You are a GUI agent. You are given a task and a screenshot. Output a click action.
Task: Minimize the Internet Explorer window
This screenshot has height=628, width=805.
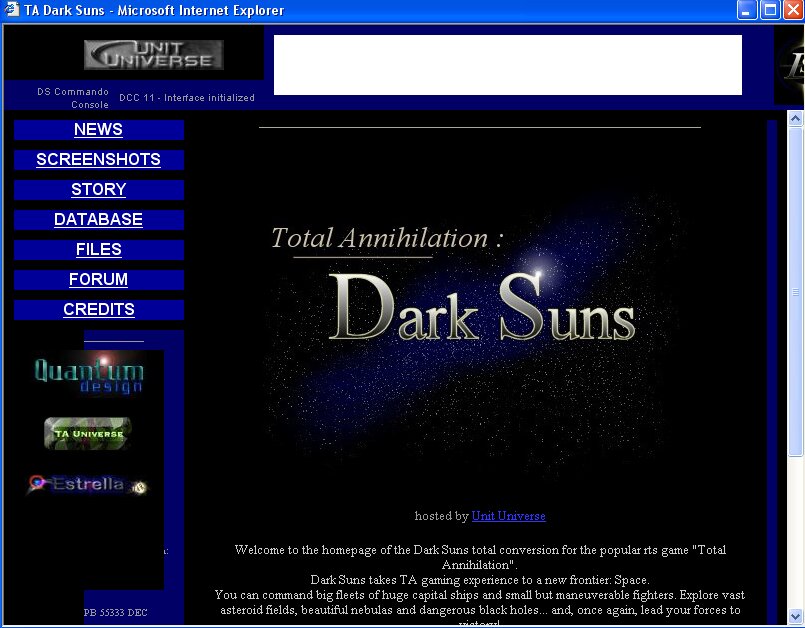coord(746,10)
